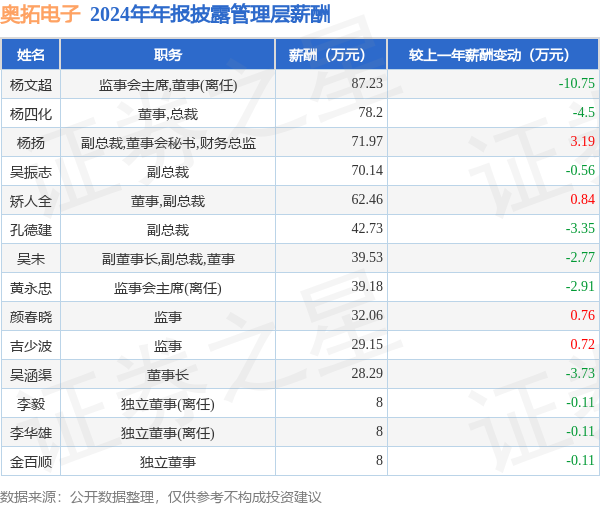Click the salary value 29.15
Image resolution: width=600 pixels, height=506 pixels.
pyautogui.click(x=367, y=344)
